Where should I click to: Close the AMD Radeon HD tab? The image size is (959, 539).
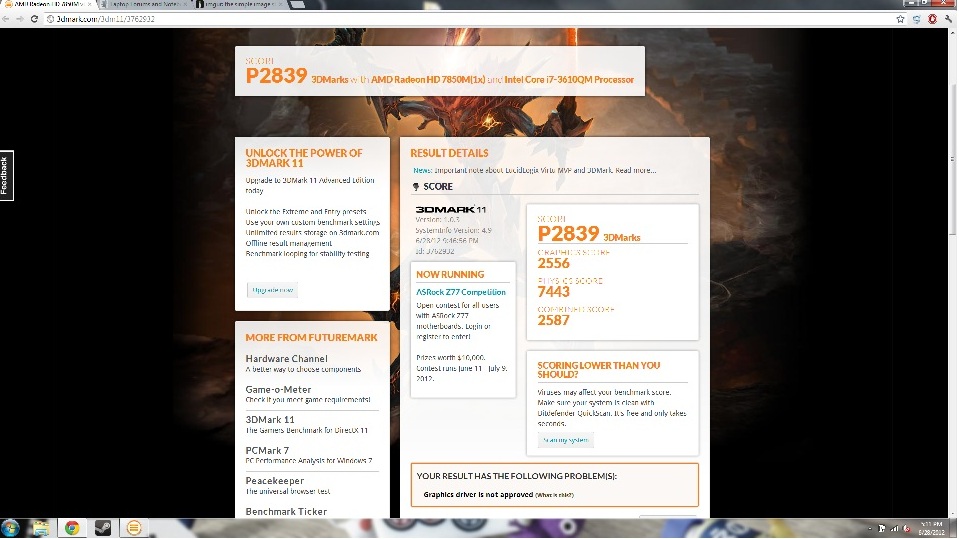tap(89, 4)
